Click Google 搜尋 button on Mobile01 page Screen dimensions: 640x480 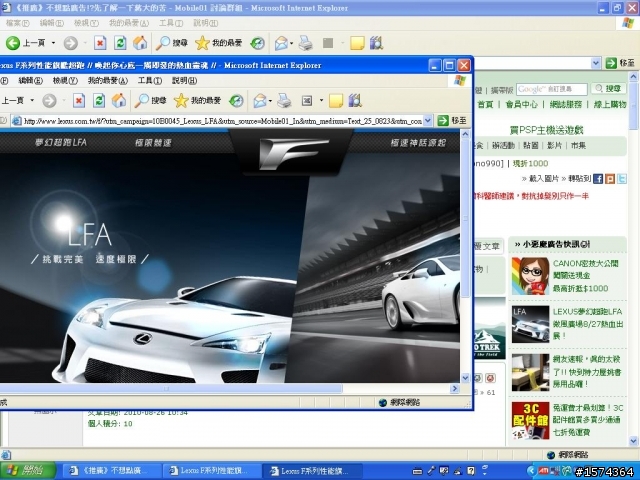point(608,89)
